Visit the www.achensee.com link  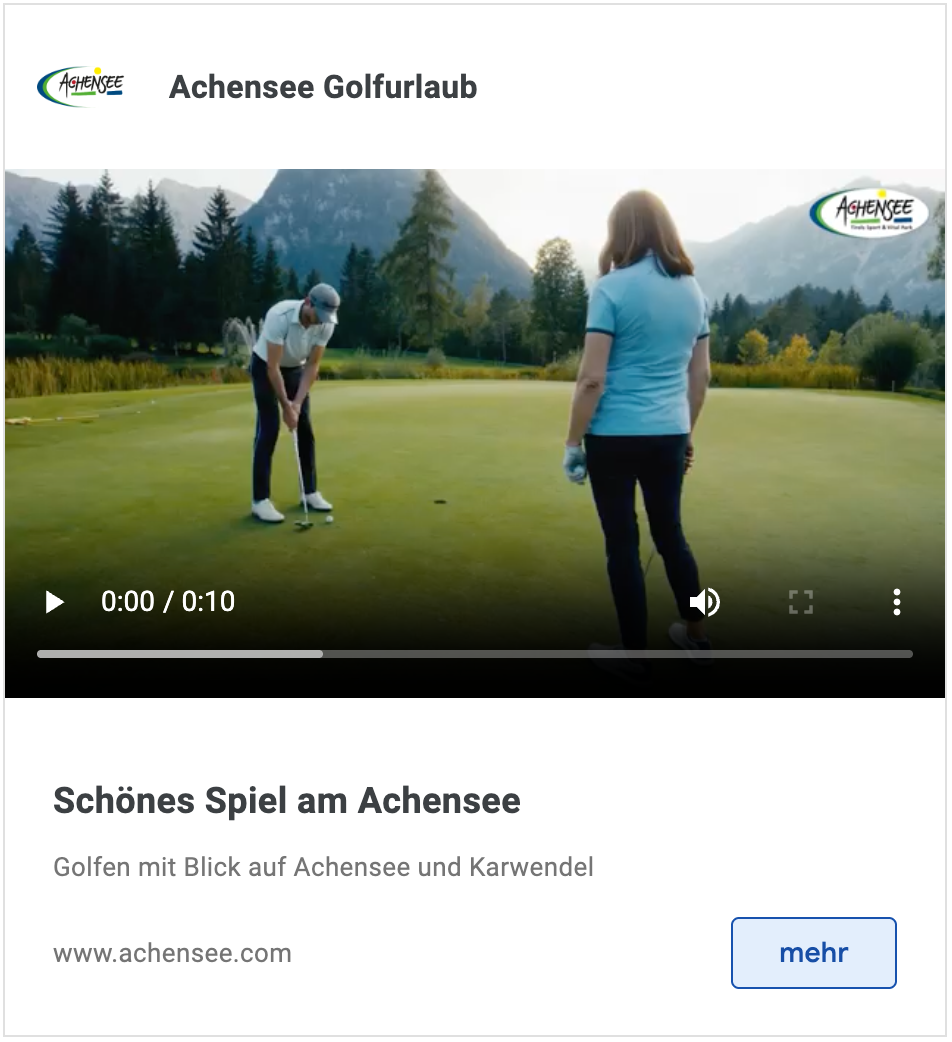172,953
